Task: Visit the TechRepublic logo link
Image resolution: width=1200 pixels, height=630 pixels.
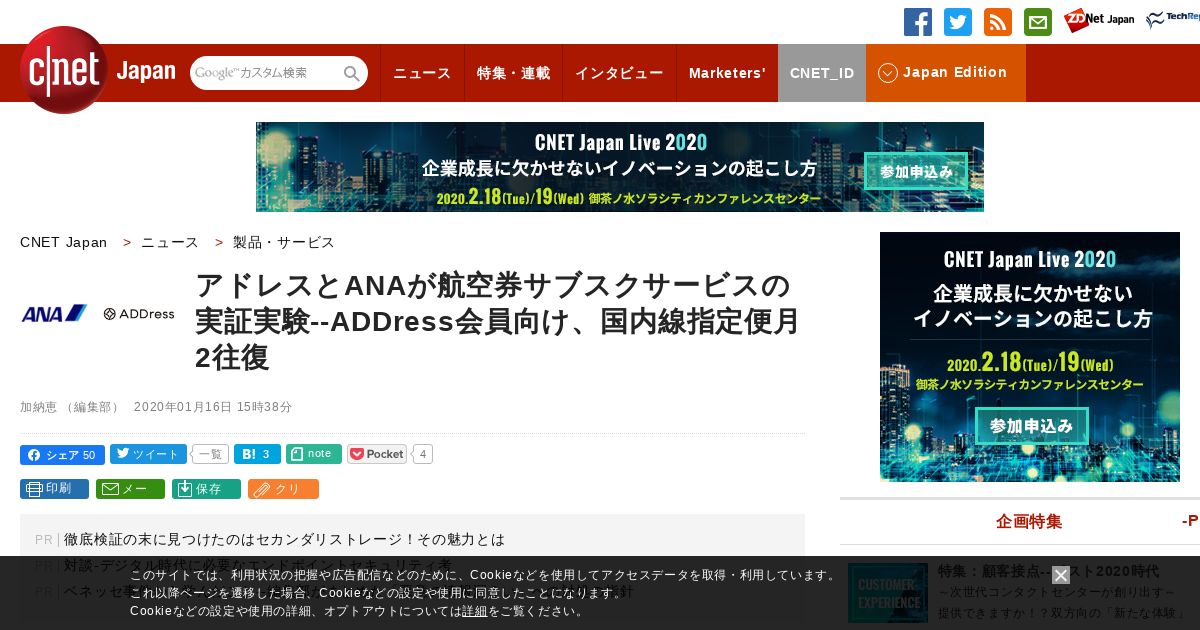Action: (x=1173, y=20)
